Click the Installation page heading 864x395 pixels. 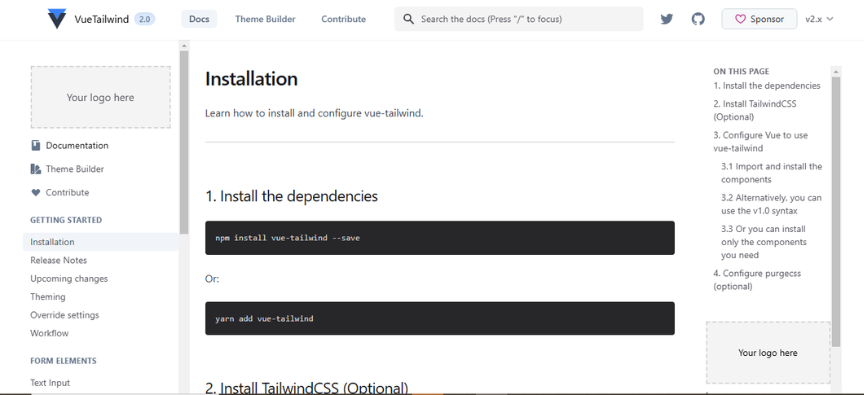point(251,79)
